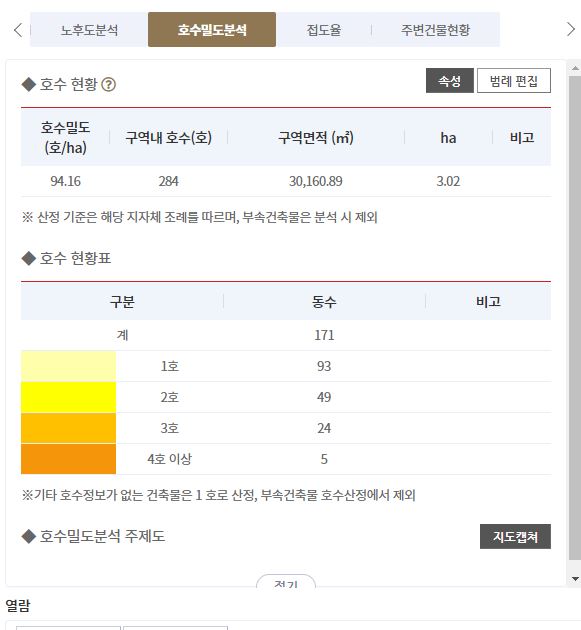Click the partially visible 접기 collapse button
The image size is (581, 630).
(x=286, y=582)
